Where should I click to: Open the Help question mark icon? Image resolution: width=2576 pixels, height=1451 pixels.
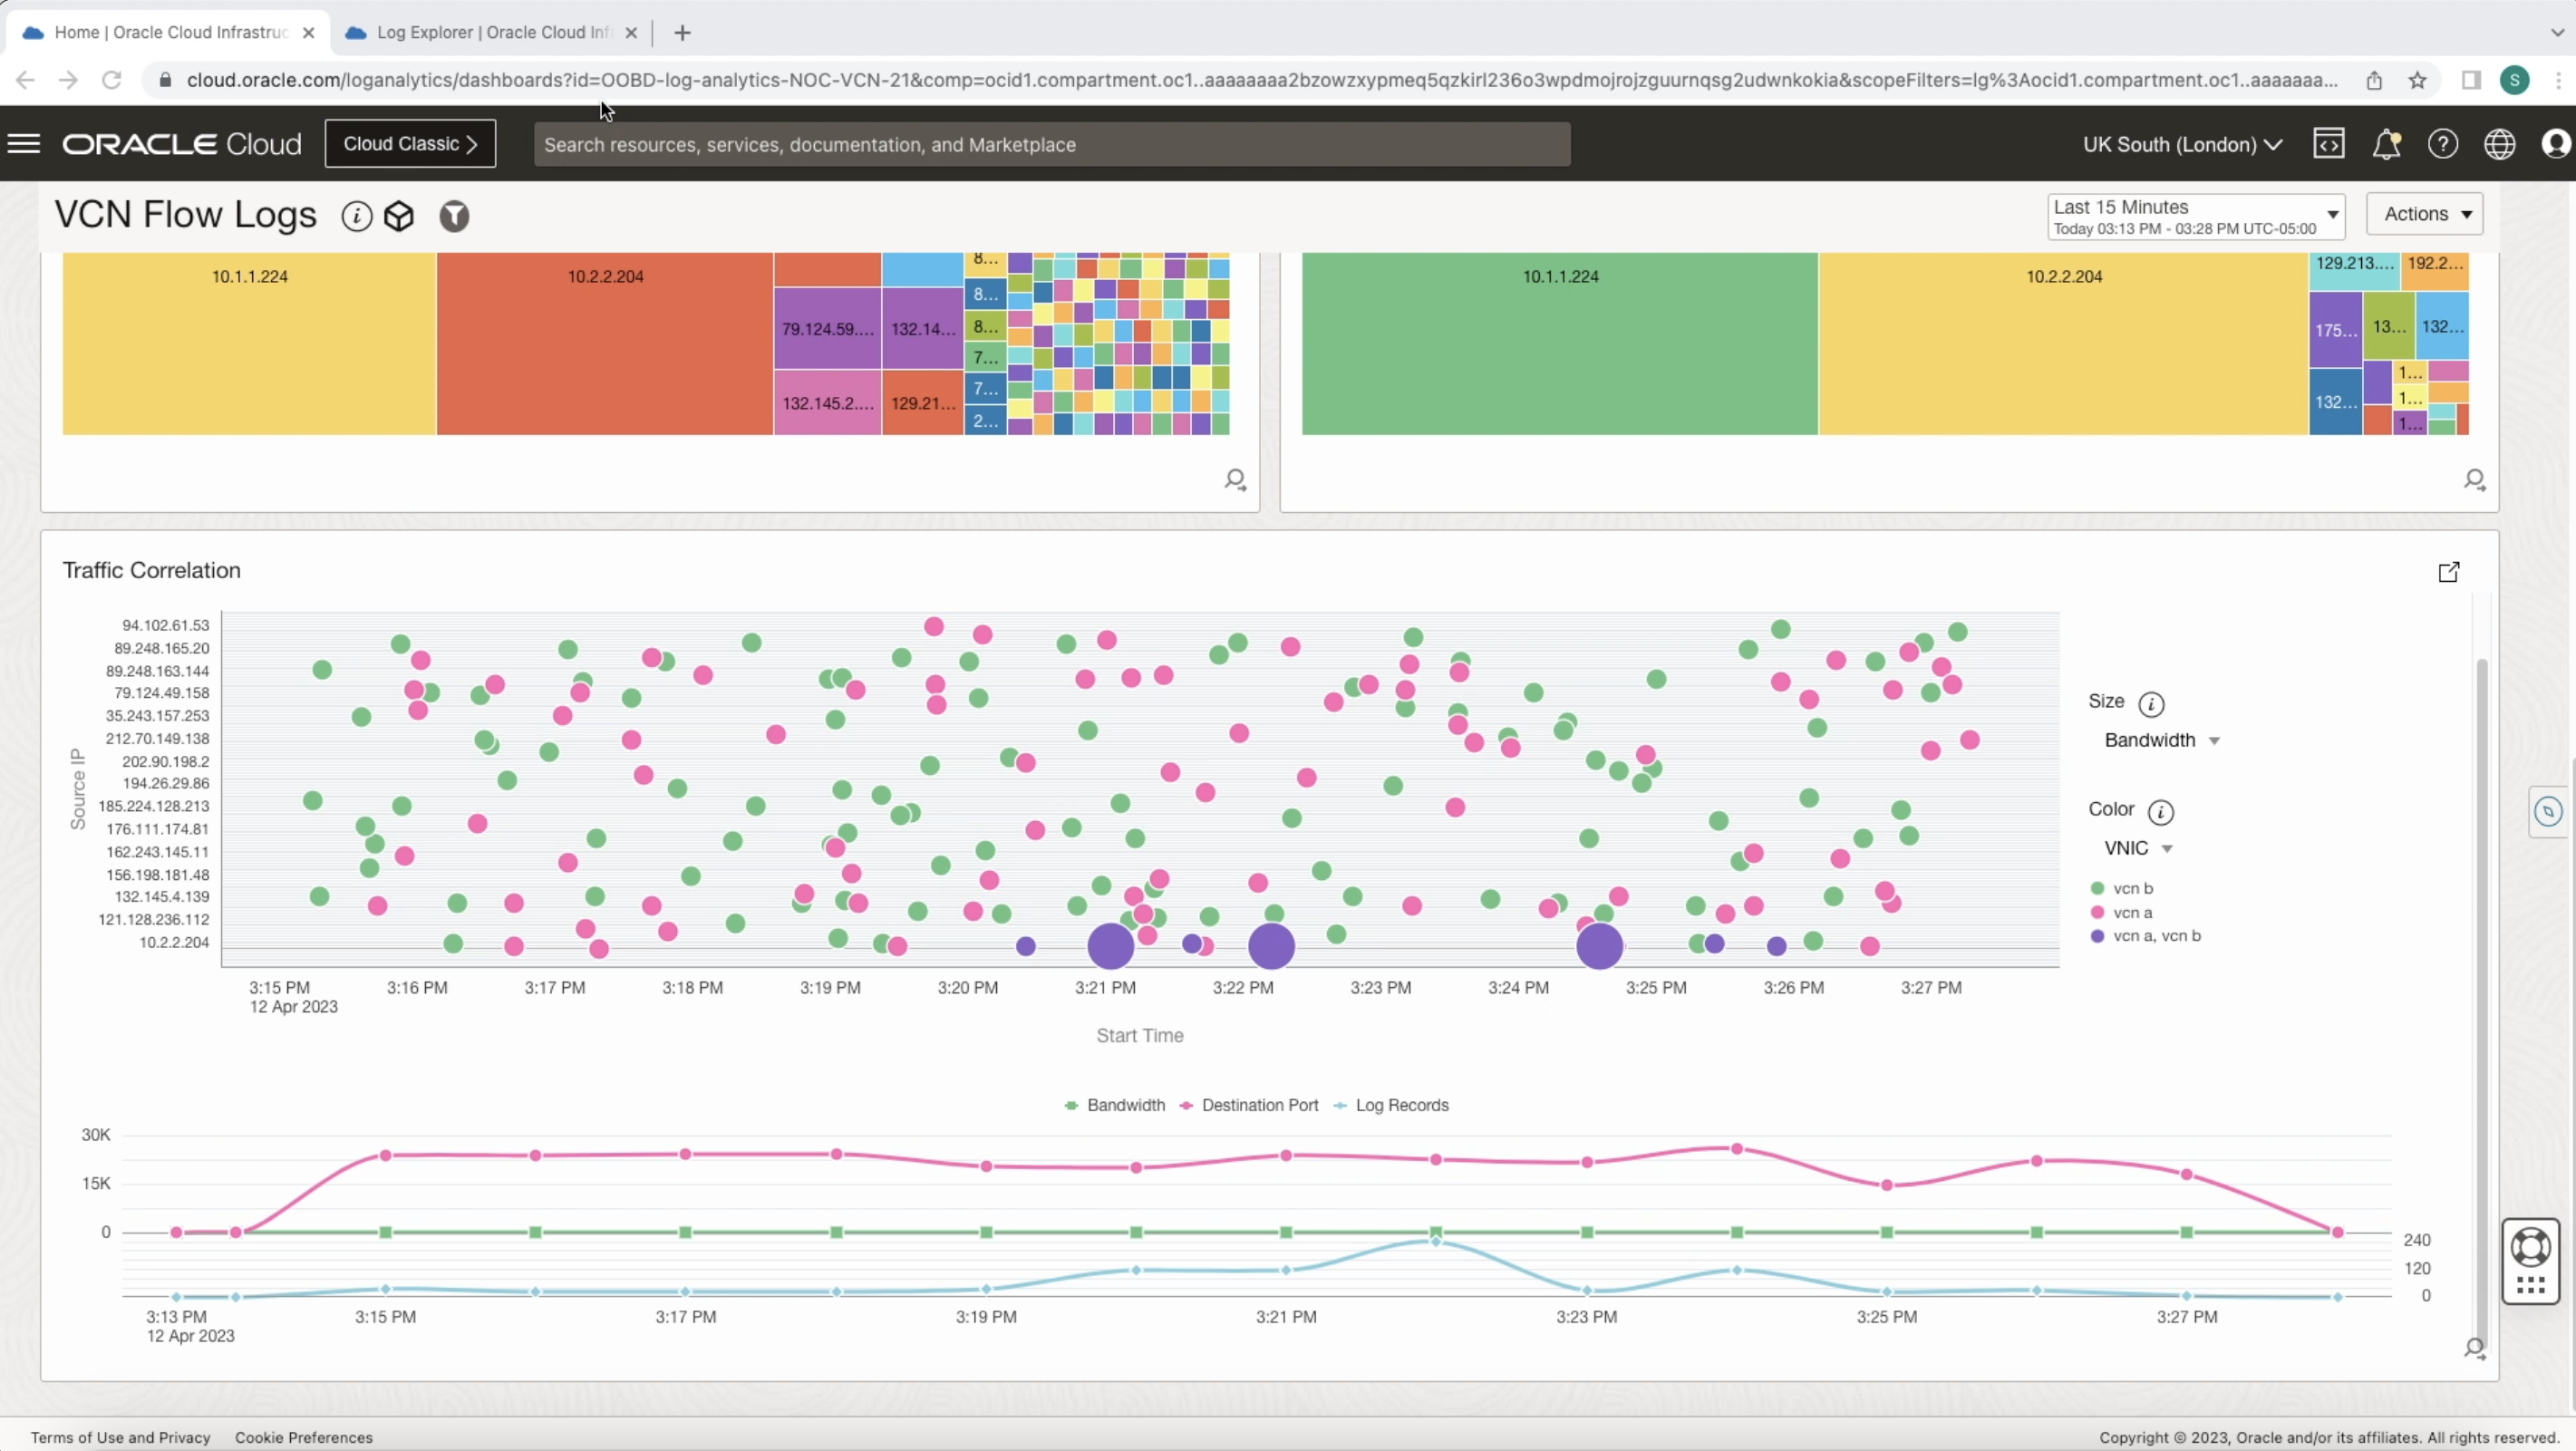[x=2442, y=143]
